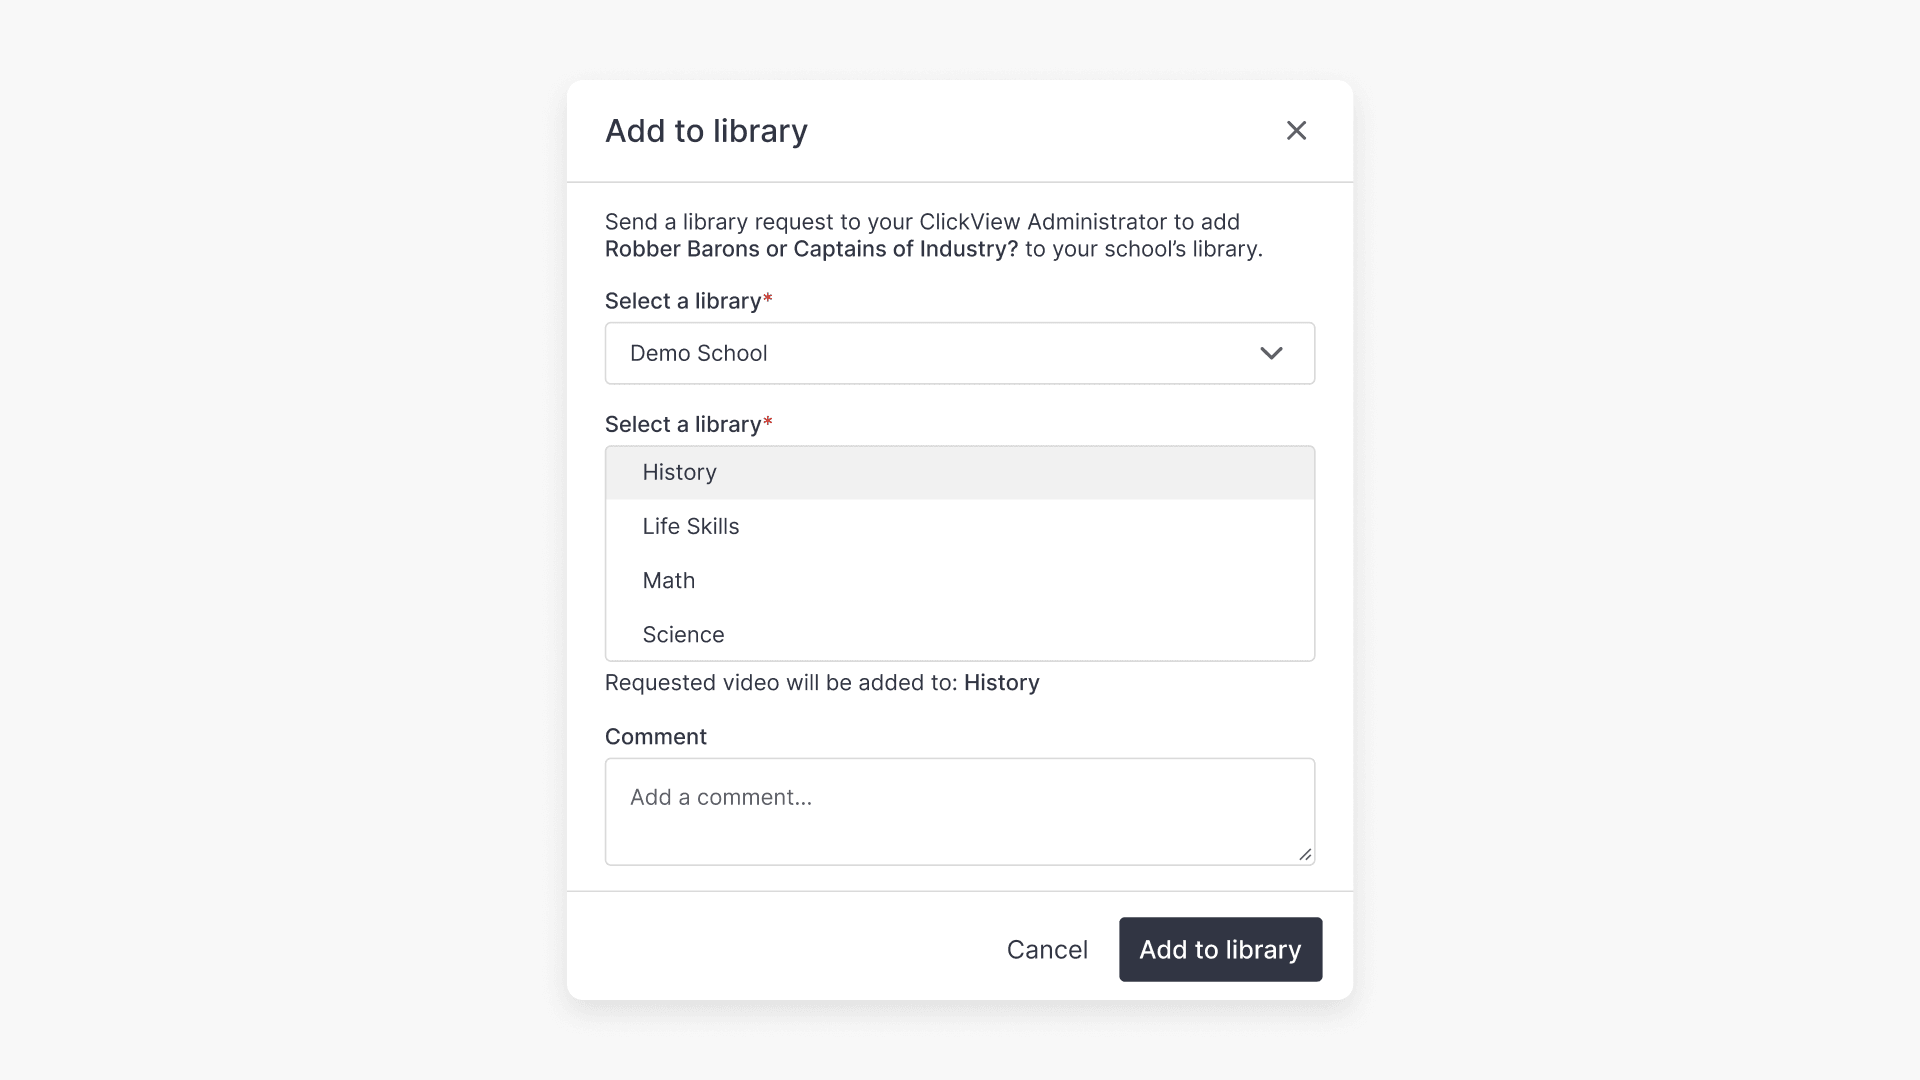The height and width of the screenshot is (1080, 1920).
Task: Click the highlighted History option
Action: coord(680,472)
